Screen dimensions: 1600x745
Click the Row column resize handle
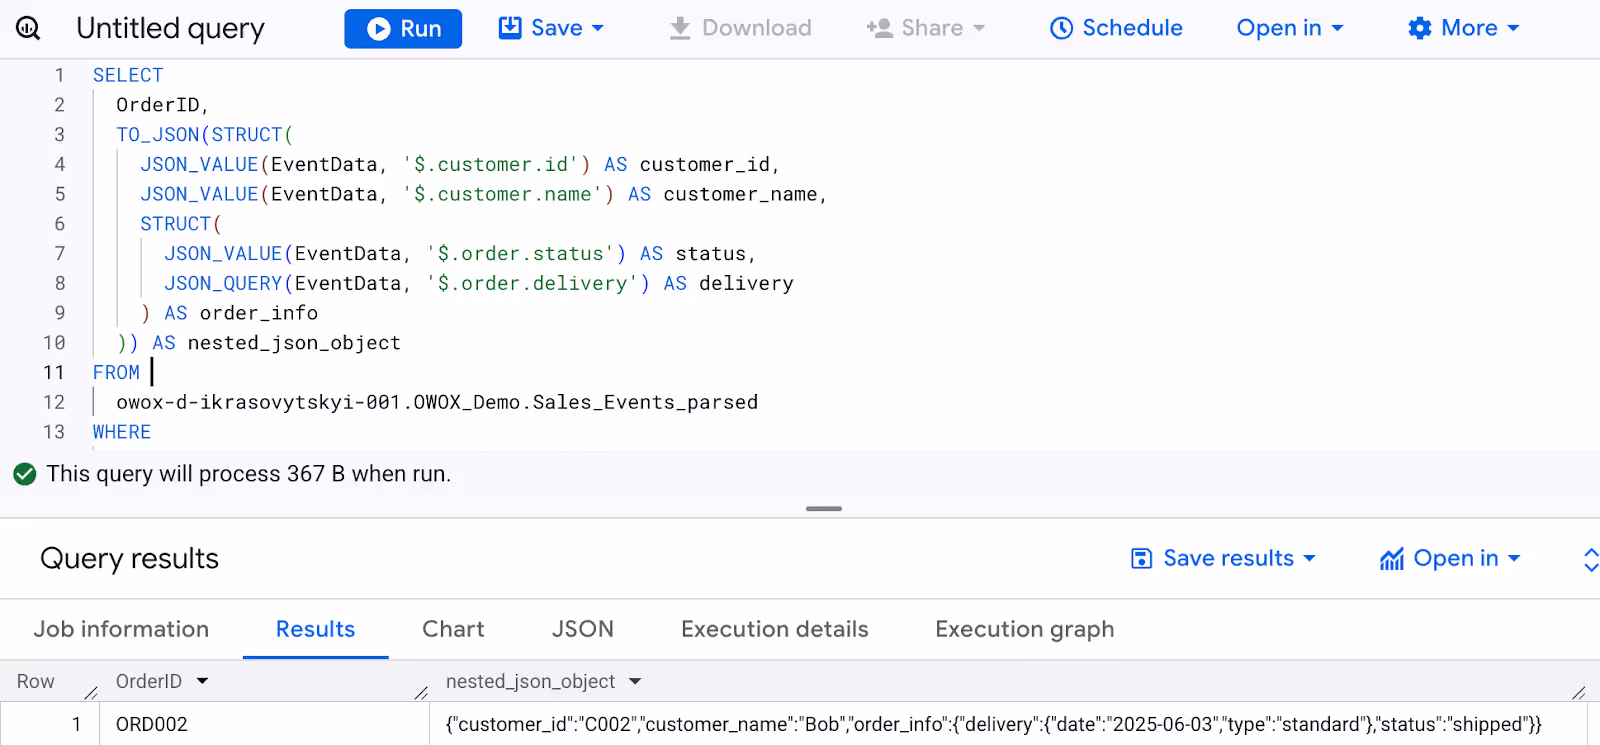pos(91,691)
